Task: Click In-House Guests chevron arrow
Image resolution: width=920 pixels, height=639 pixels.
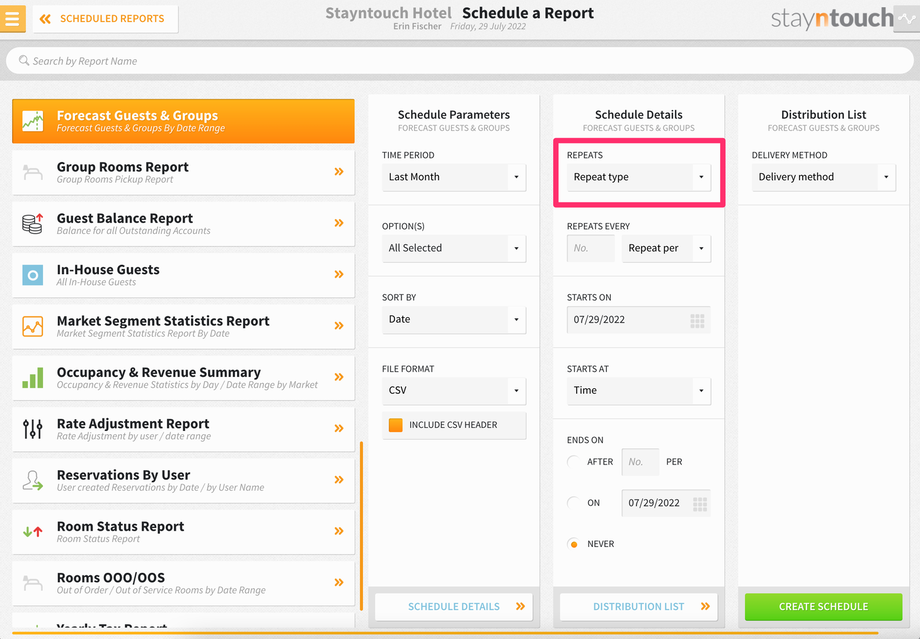Action: 339,275
